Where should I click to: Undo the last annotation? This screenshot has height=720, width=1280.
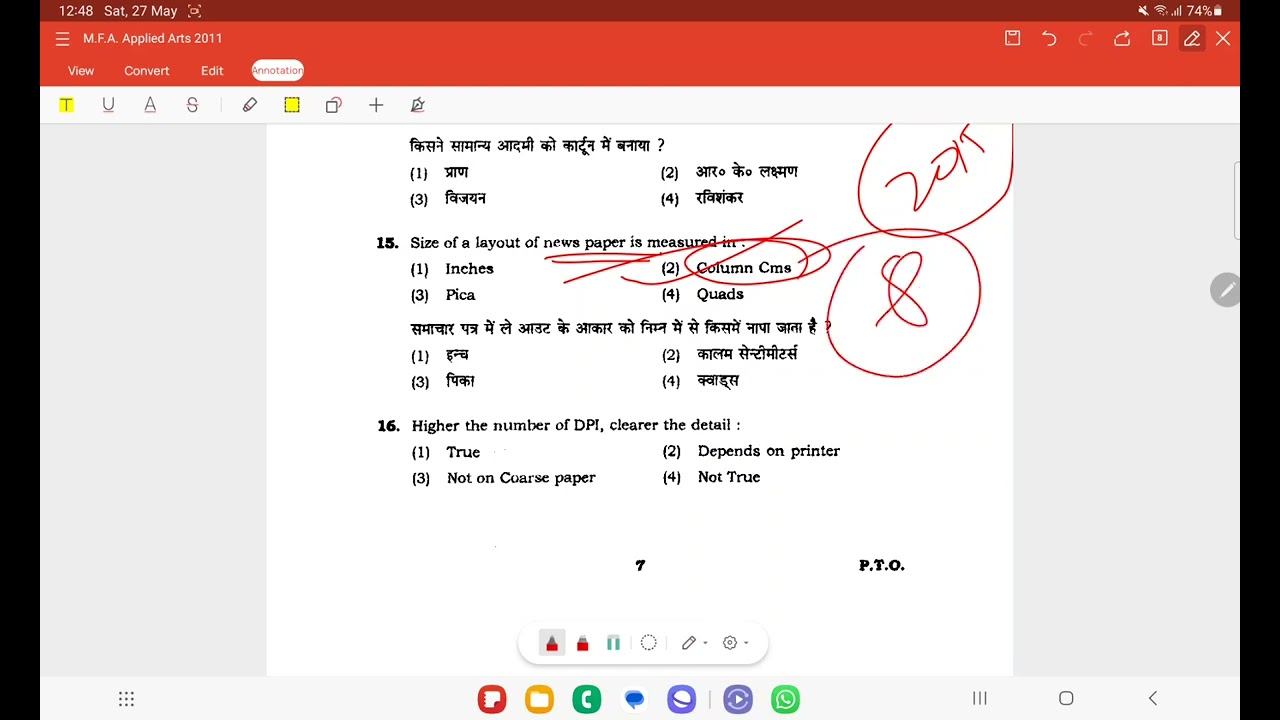click(x=1049, y=38)
